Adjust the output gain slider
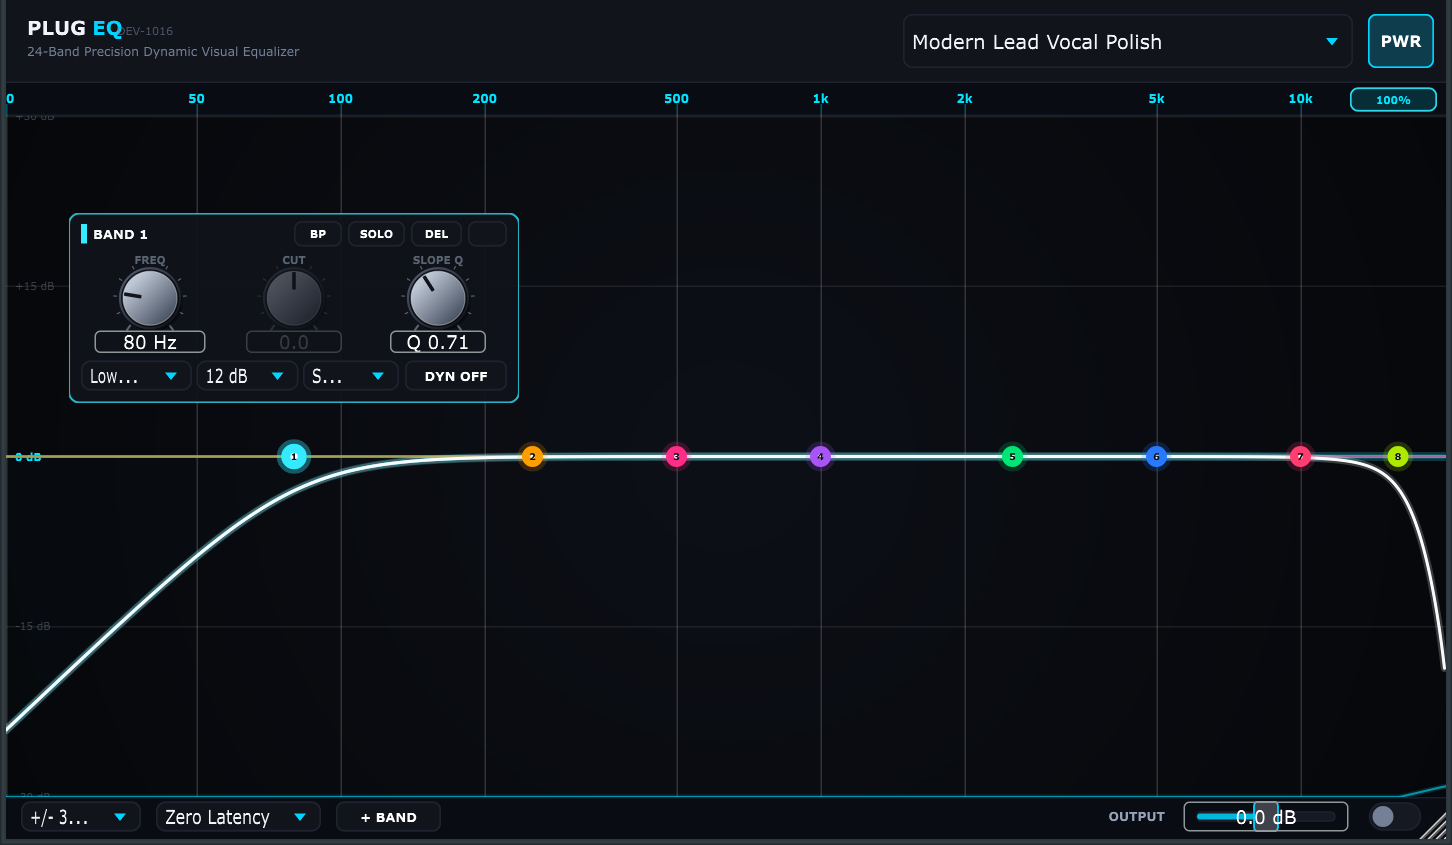1452x845 pixels. click(x=1266, y=817)
